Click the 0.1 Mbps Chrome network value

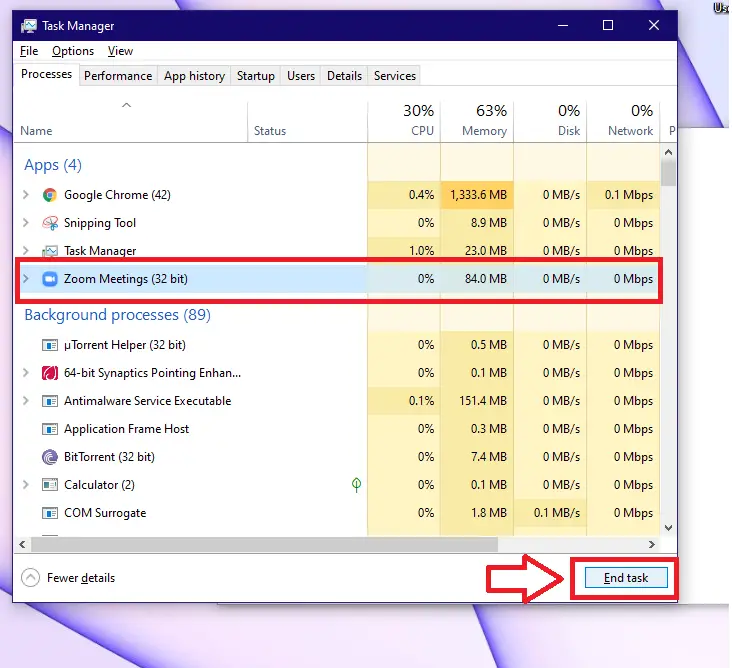pyautogui.click(x=629, y=195)
